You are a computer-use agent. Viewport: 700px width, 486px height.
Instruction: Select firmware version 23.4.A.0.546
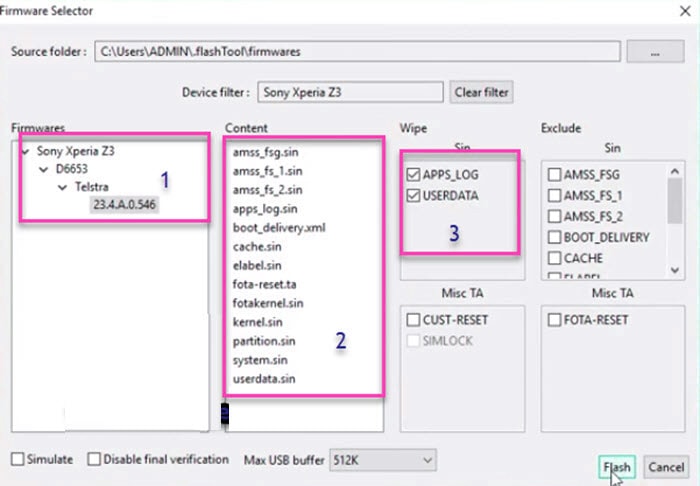[124, 205]
